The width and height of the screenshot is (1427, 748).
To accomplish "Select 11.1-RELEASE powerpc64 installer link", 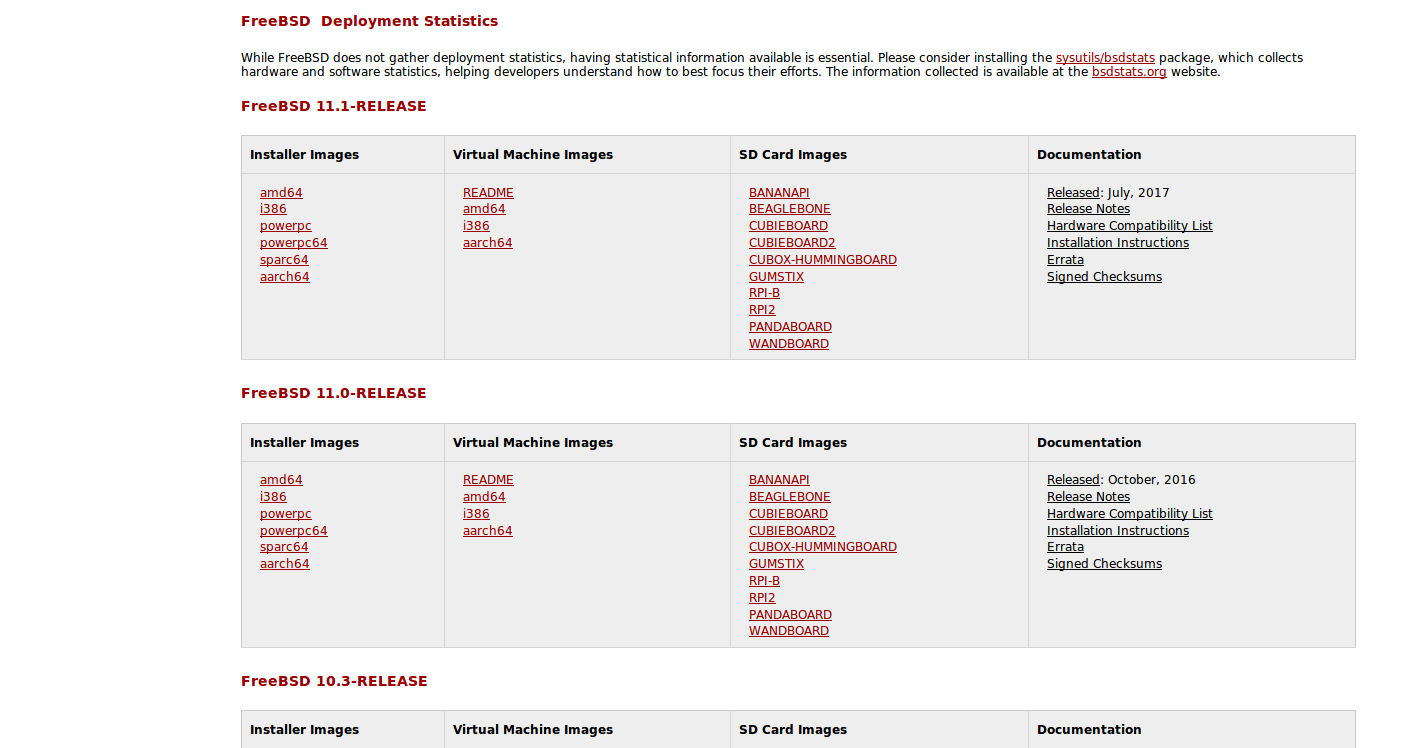I will click(x=294, y=243).
